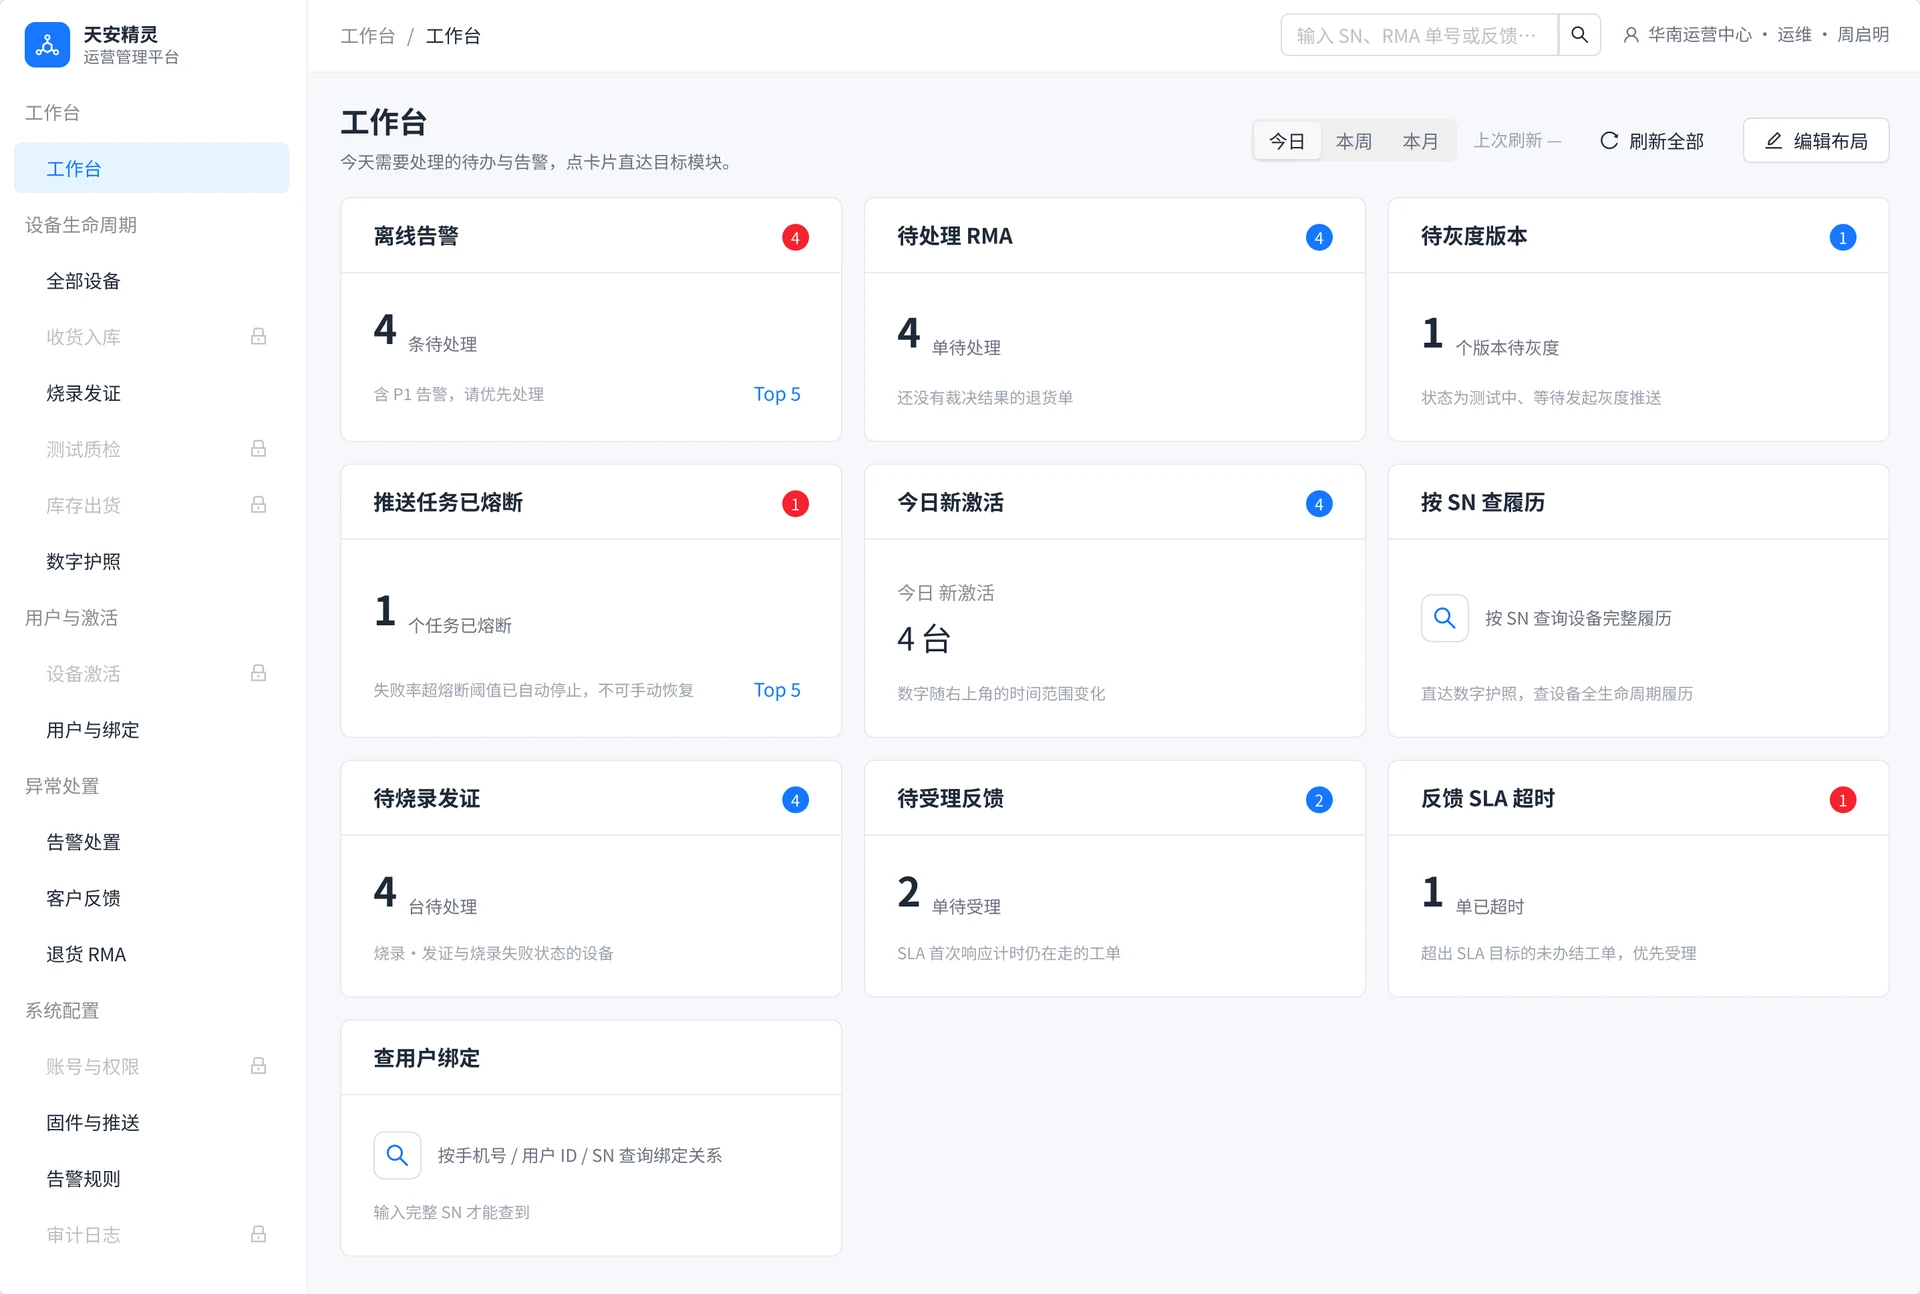Screen dimensions: 1920x1294
Task: Click the 4 台 activation count
Action: [x=924, y=638]
